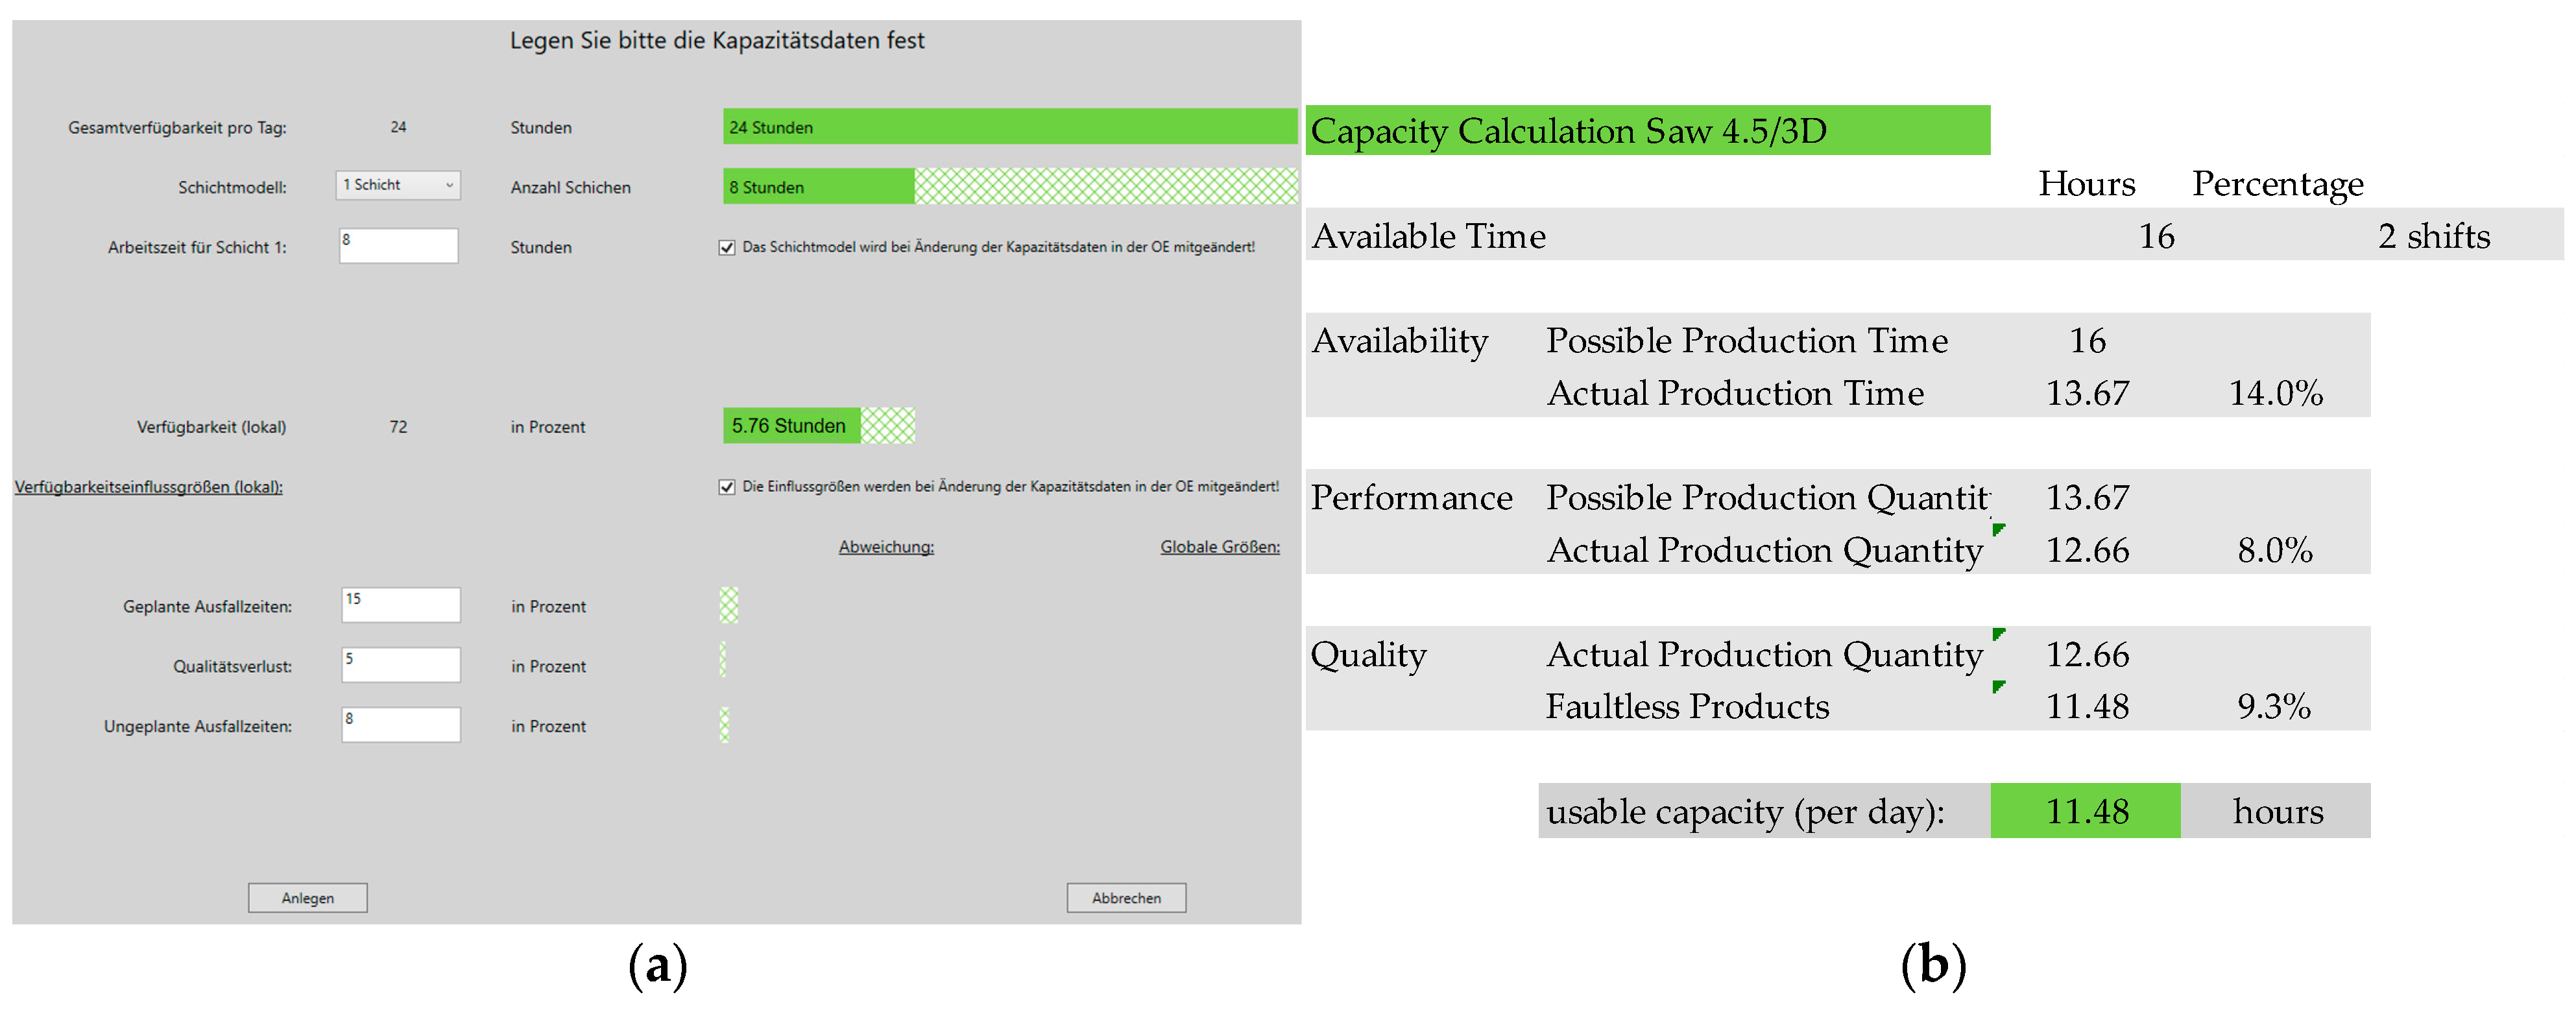Click the Qualitätsverlust input field
Image resolution: width=2576 pixels, height=1010 pixels.
[x=400, y=665]
